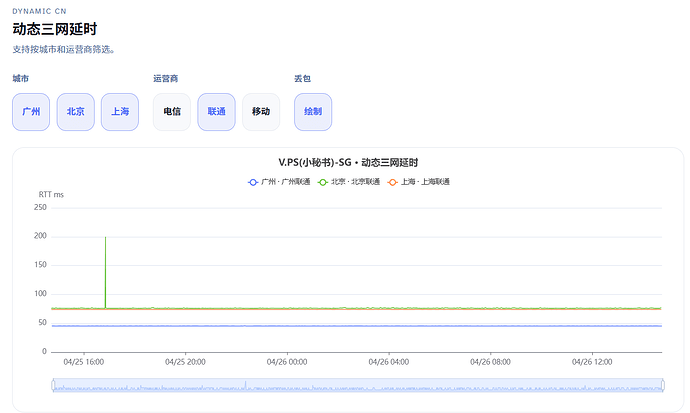Click the left handle of the zoom slider
Screen dimensions: 690x413
coord(53,385)
